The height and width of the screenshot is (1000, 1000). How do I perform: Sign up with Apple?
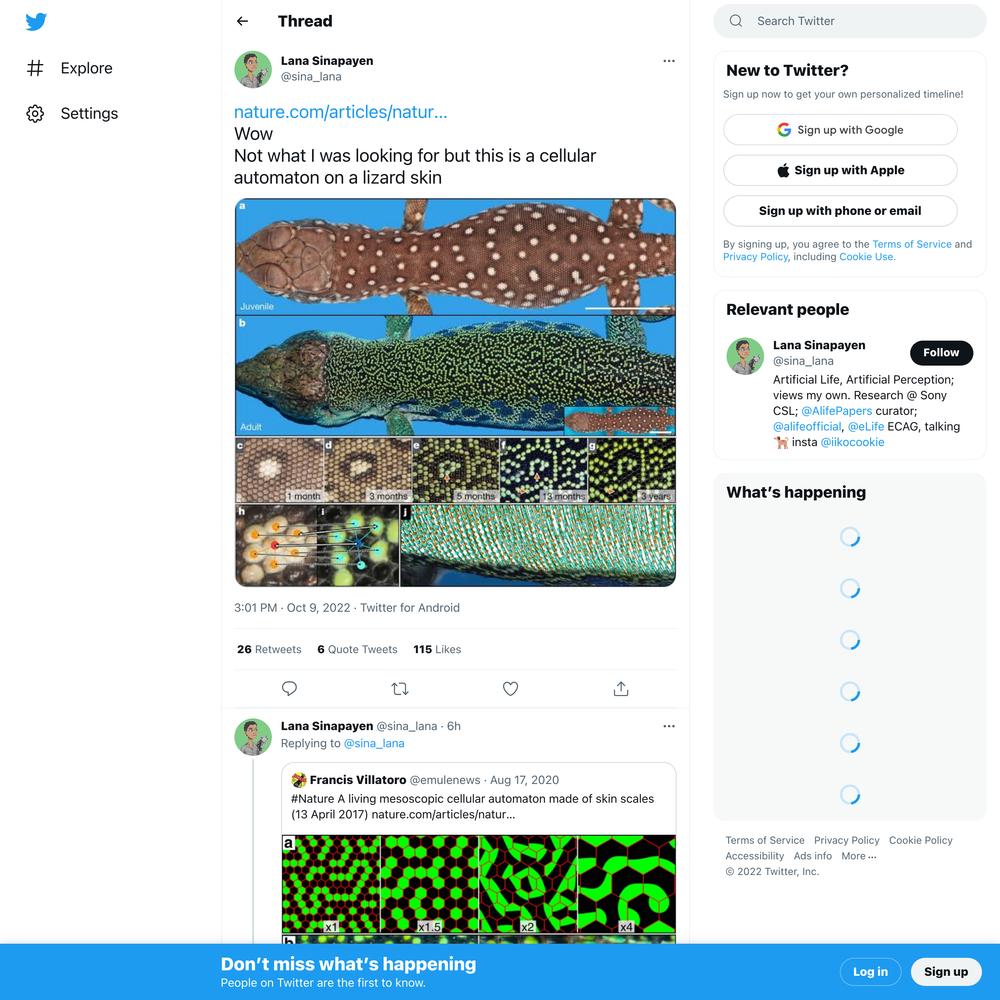(x=840, y=170)
